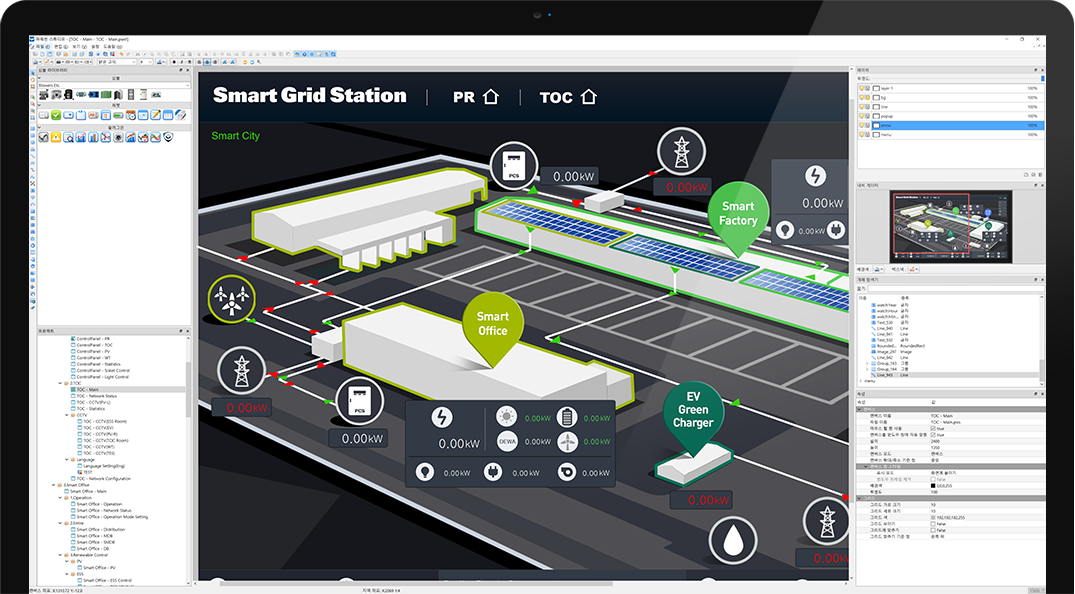Open 'TOC - Network Status' in the project tree
The height and width of the screenshot is (594, 1075).
pyautogui.click(x=97, y=396)
